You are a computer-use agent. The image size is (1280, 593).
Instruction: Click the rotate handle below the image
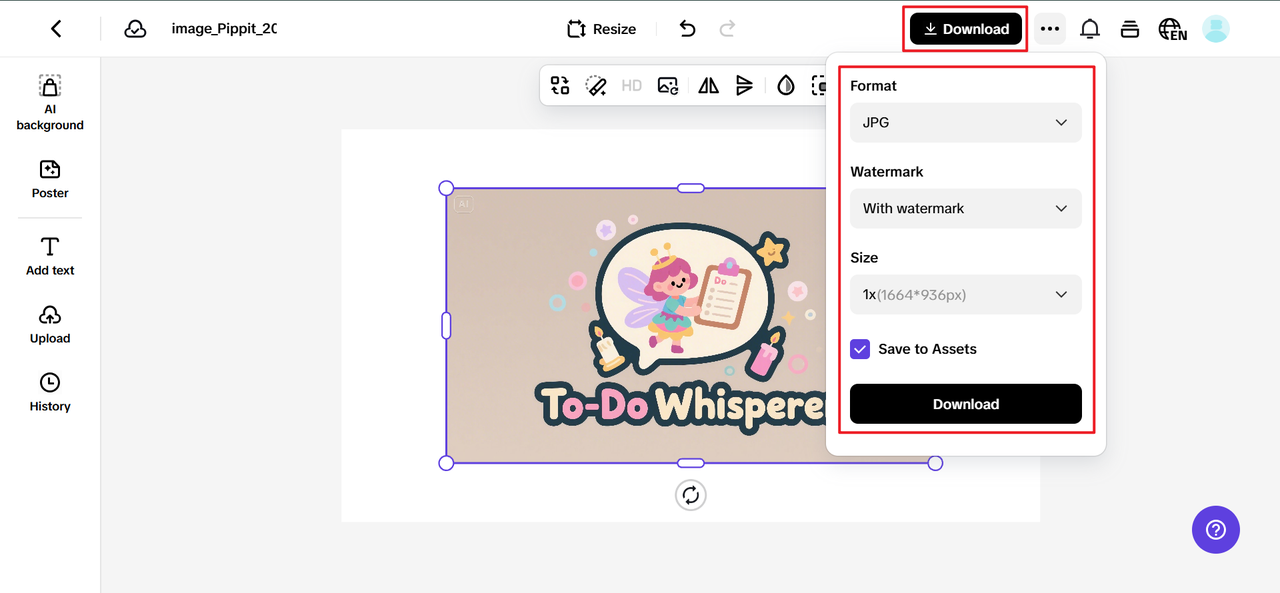click(x=690, y=495)
